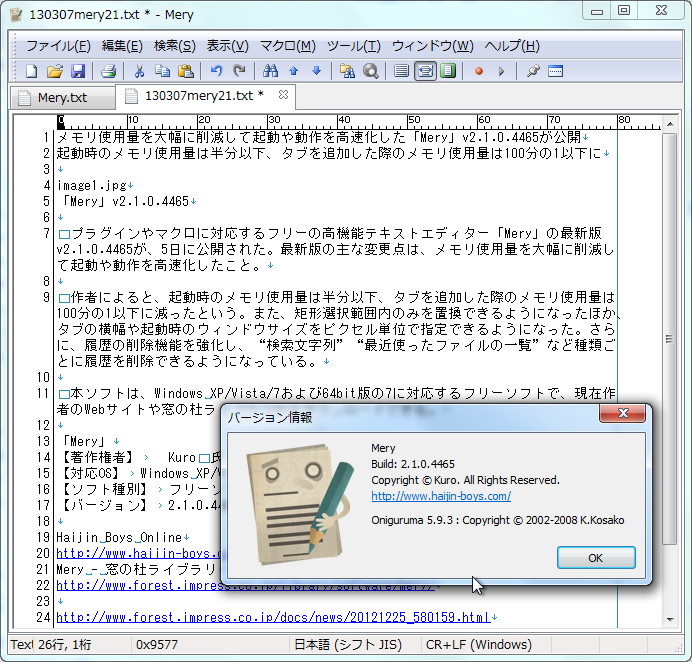The image size is (692, 662).
Task: Open haijin-boys link on line 20
Action: [x=138, y=553]
